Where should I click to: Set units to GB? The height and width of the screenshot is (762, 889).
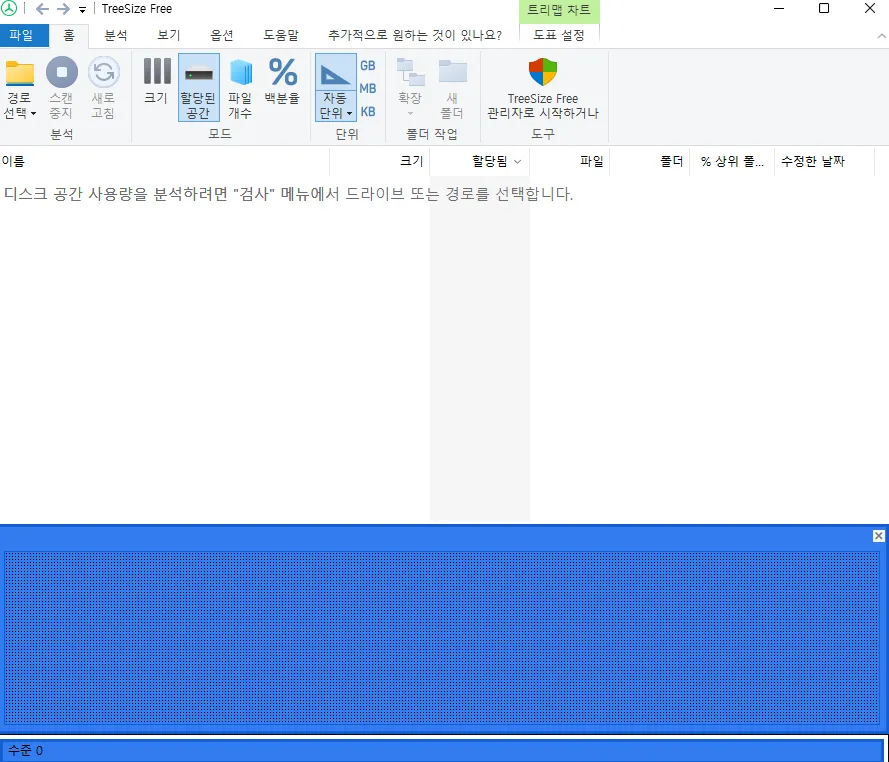pyautogui.click(x=367, y=66)
